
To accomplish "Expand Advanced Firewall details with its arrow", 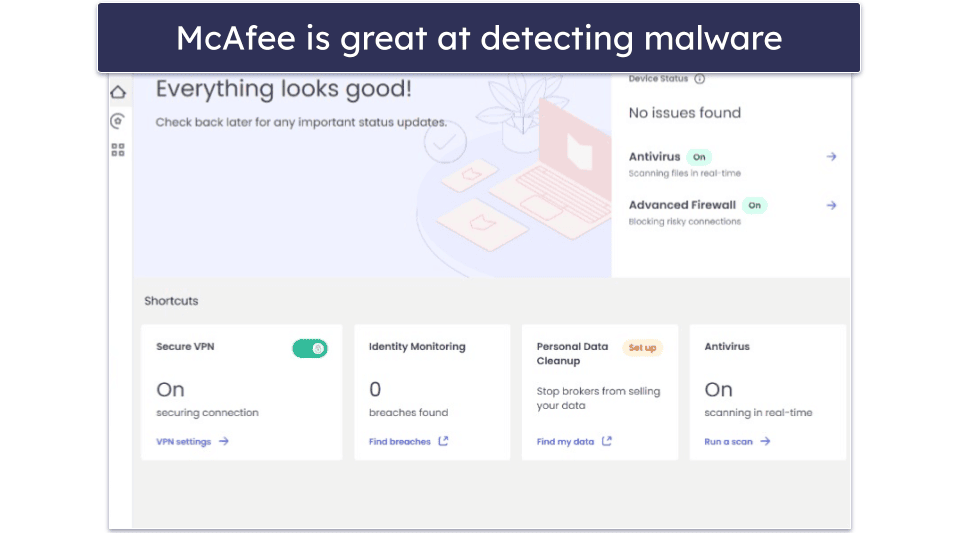I will 831,205.
